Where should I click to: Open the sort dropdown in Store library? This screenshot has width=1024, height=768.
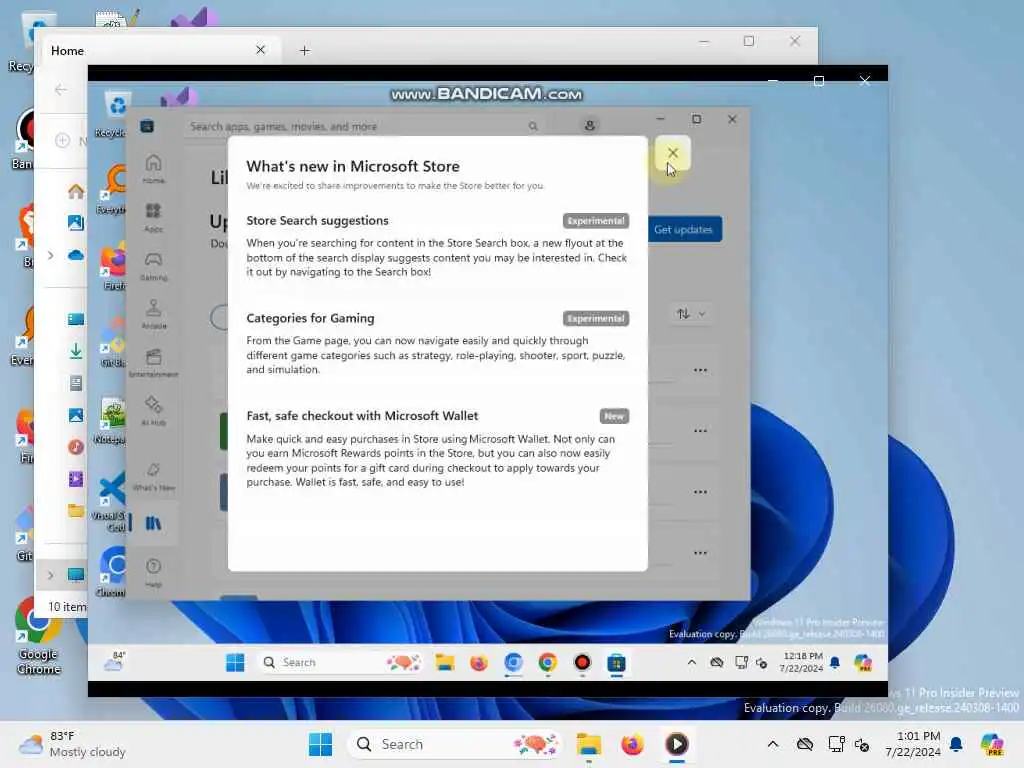pyautogui.click(x=691, y=314)
